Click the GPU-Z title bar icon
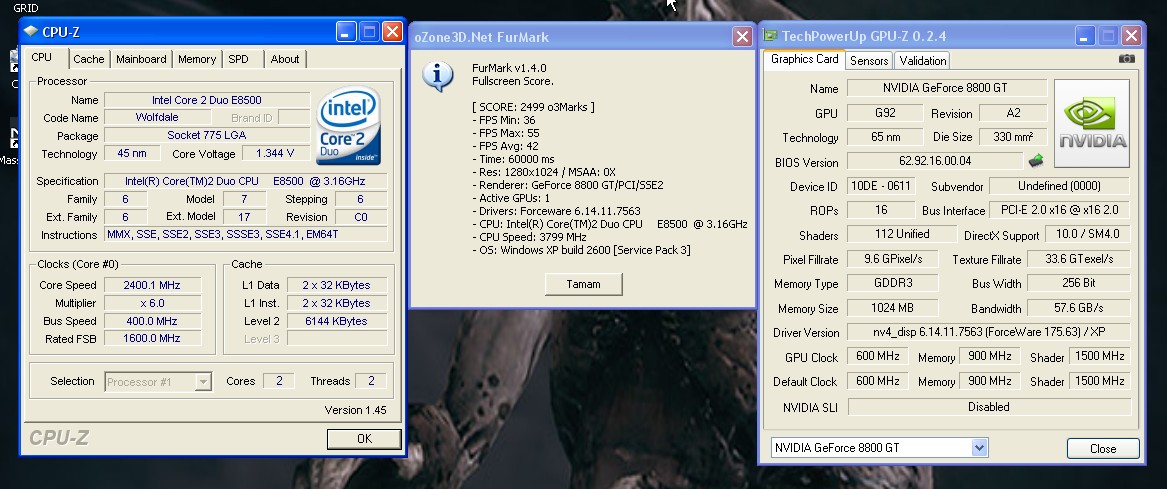 coord(770,36)
